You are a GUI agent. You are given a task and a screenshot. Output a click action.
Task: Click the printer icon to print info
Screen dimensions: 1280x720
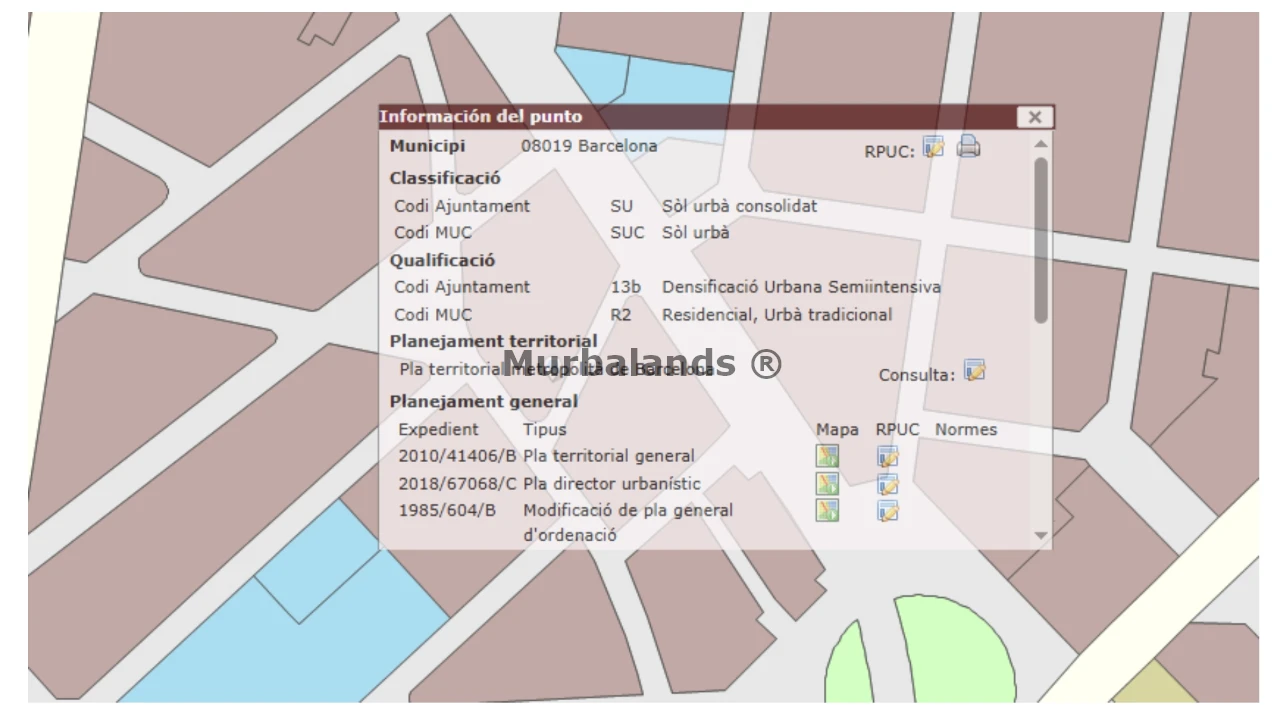(x=968, y=147)
